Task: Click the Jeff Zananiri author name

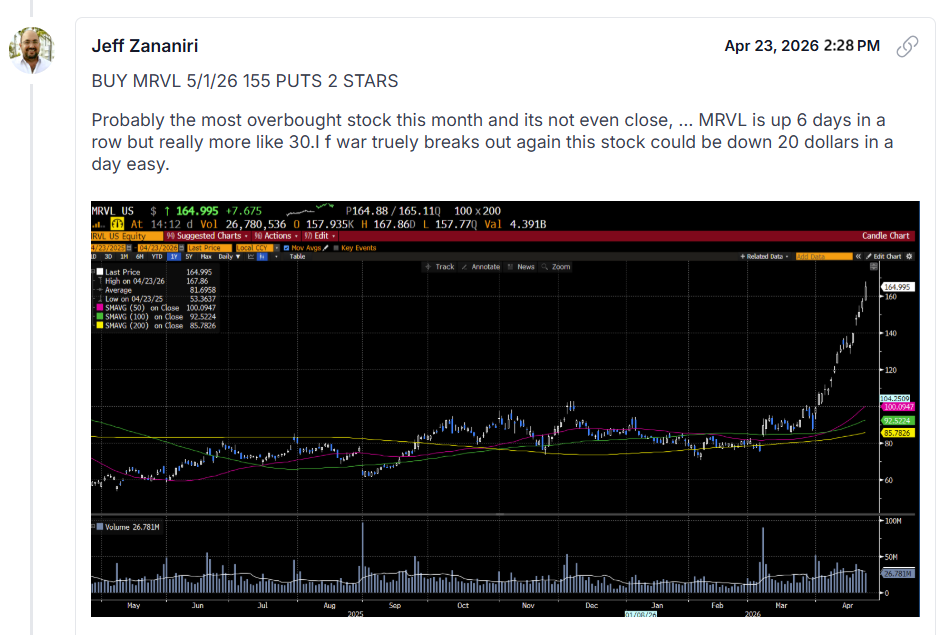Action: coord(145,46)
